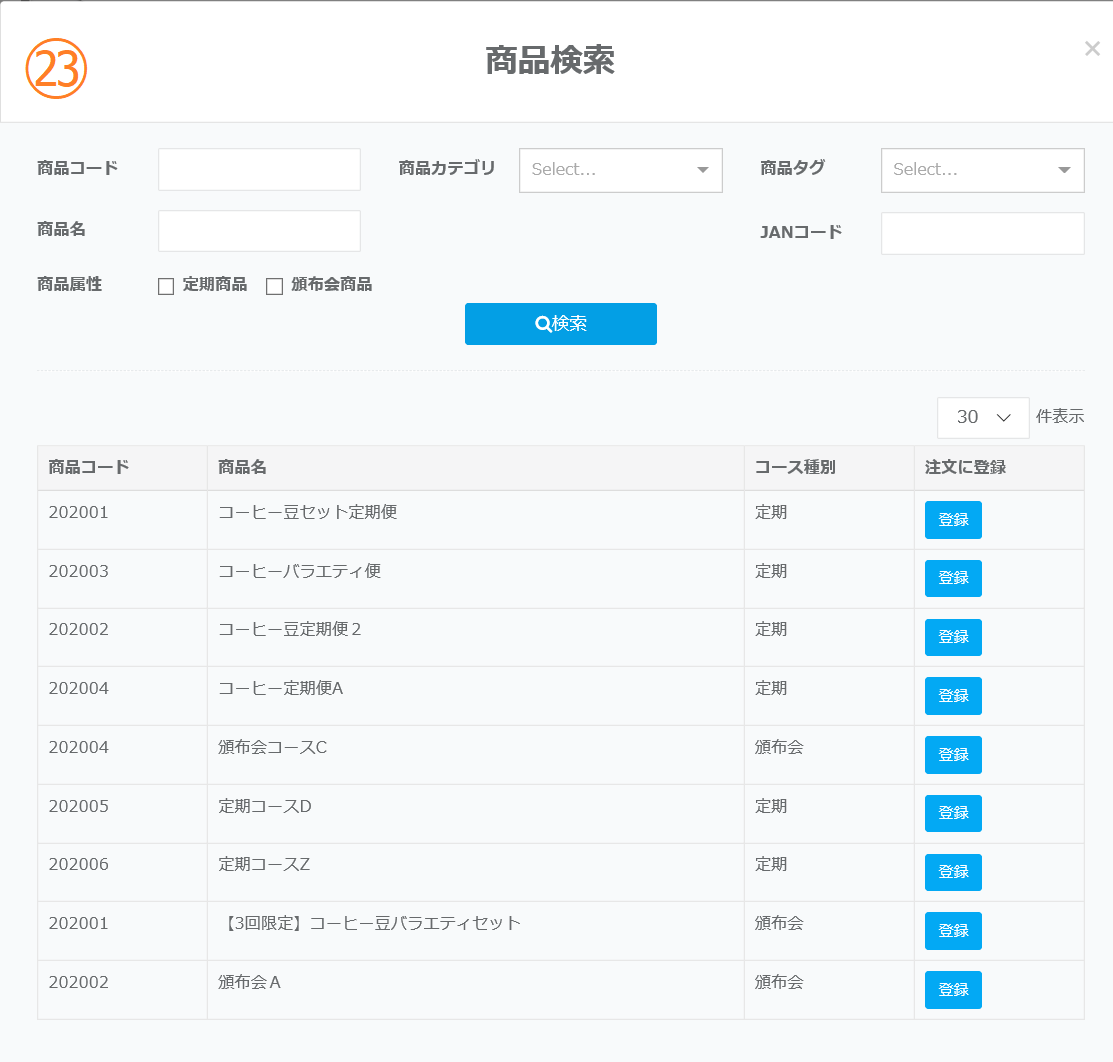Click 登録 for 頒布会Ａ row
1113x1062 pixels.
953,990
